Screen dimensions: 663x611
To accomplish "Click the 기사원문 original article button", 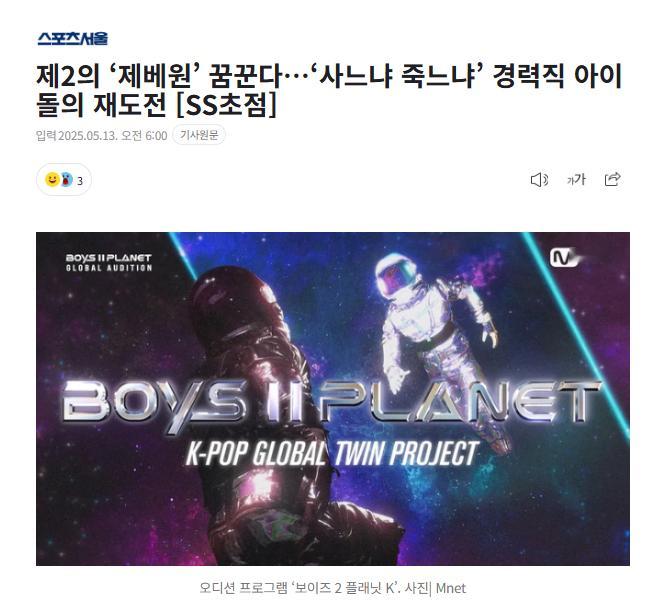I will click(199, 135).
